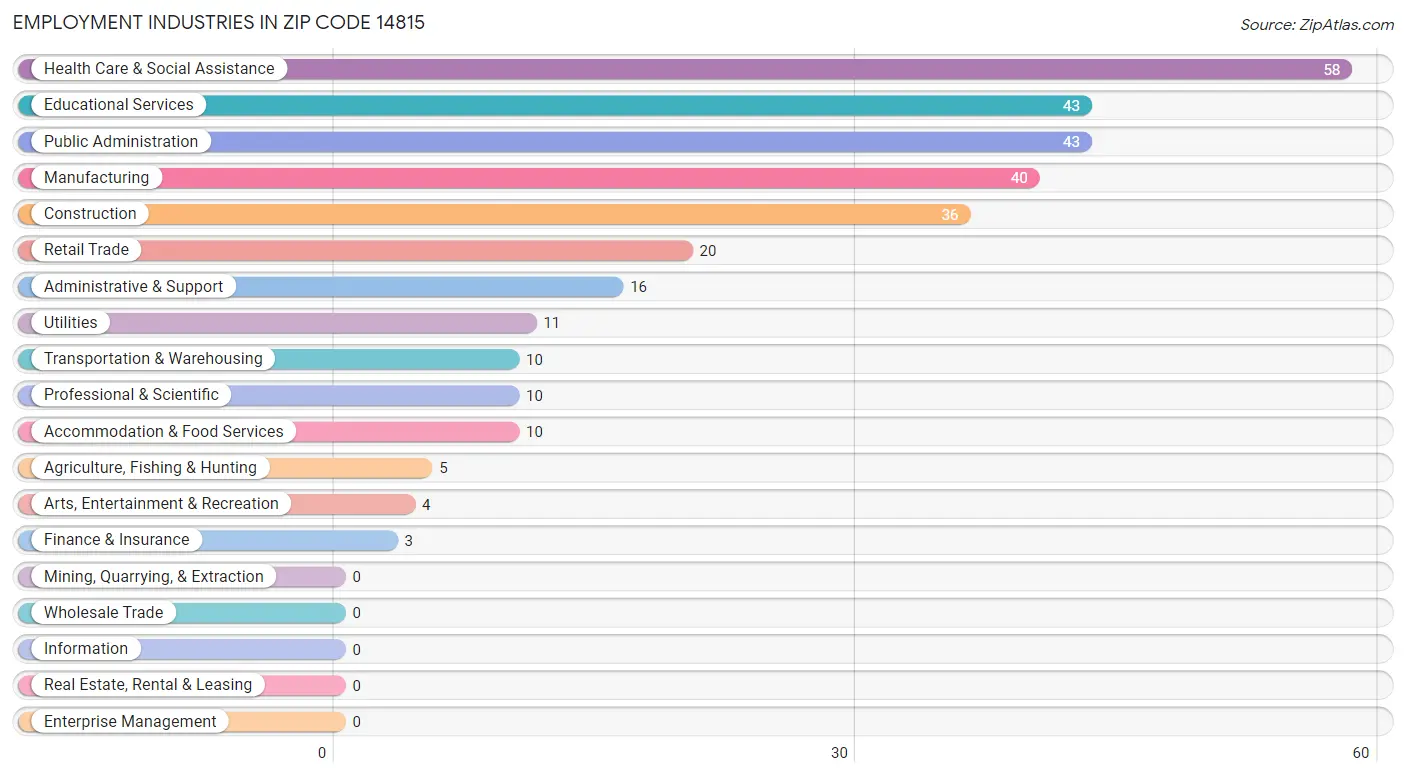The height and width of the screenshot is (776, 1406).
Task: Click the value 0 beside Information bar
Action: point(356,650)
